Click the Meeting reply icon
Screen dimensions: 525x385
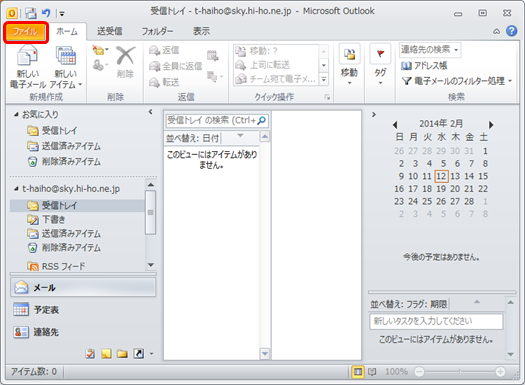[213, 55]
